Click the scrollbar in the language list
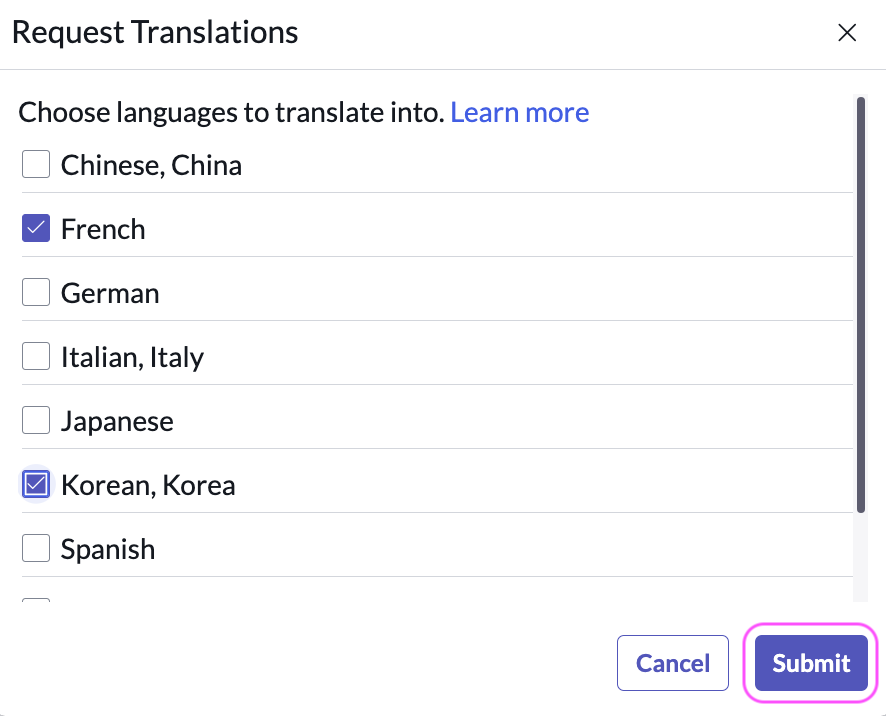Image resolution: width=886 pixels, height=716 pixels. coord(862,300)
